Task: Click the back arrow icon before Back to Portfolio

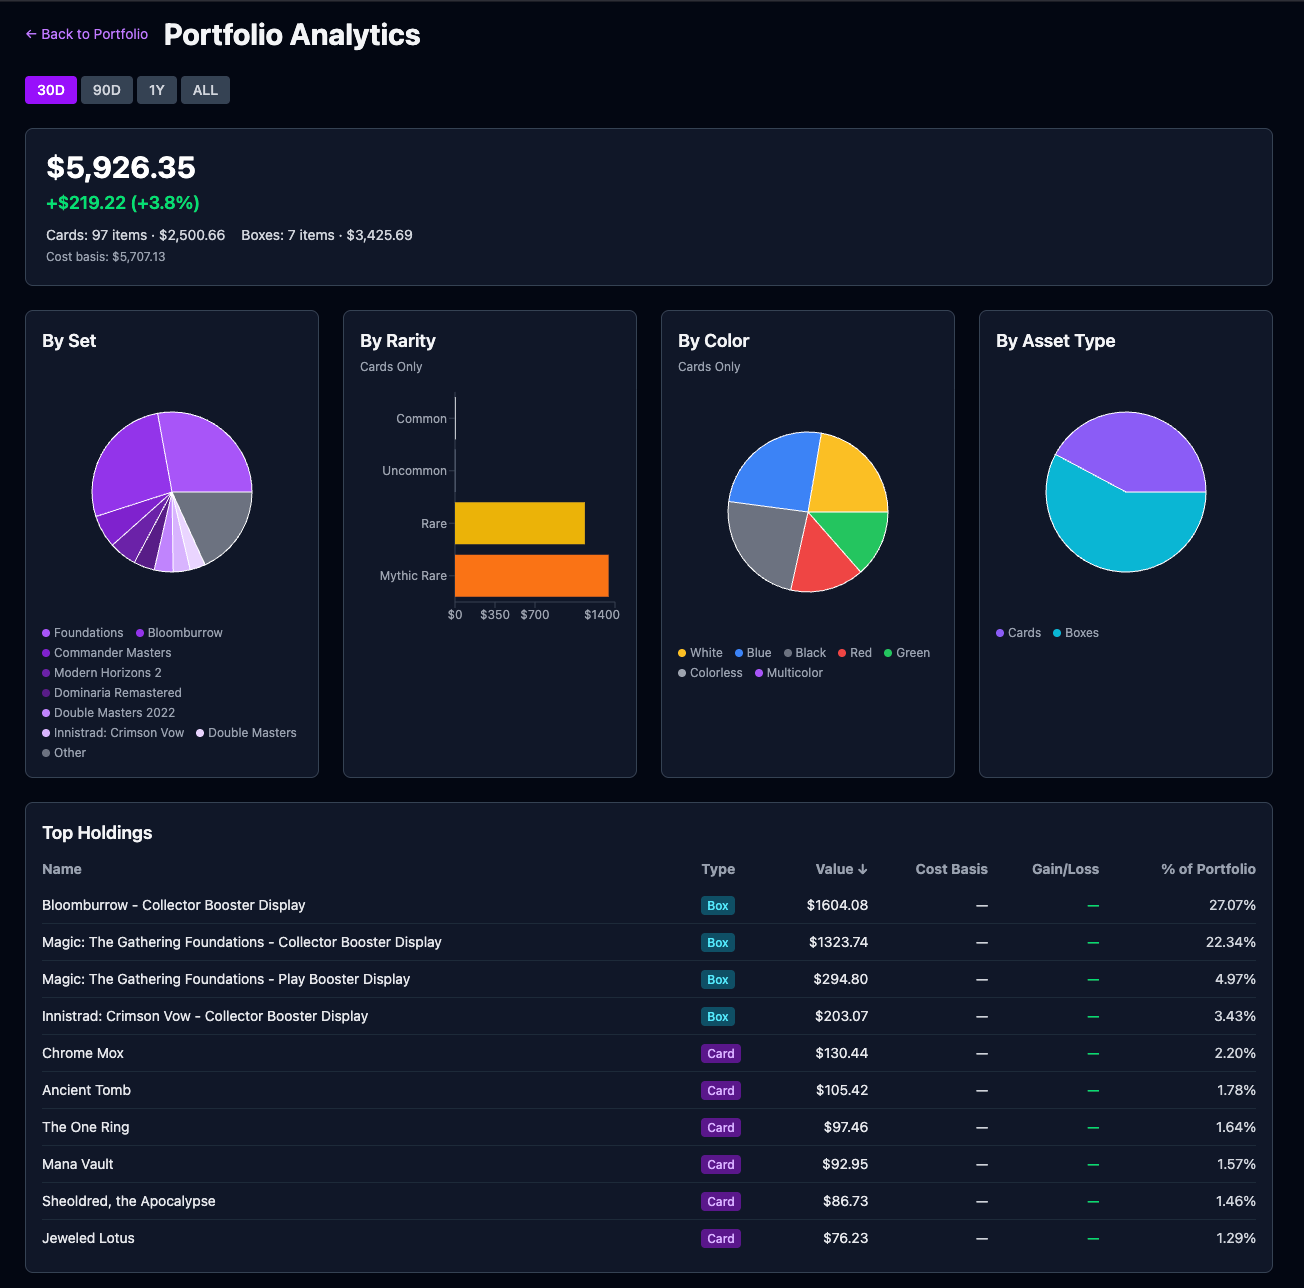Action: 30,33
